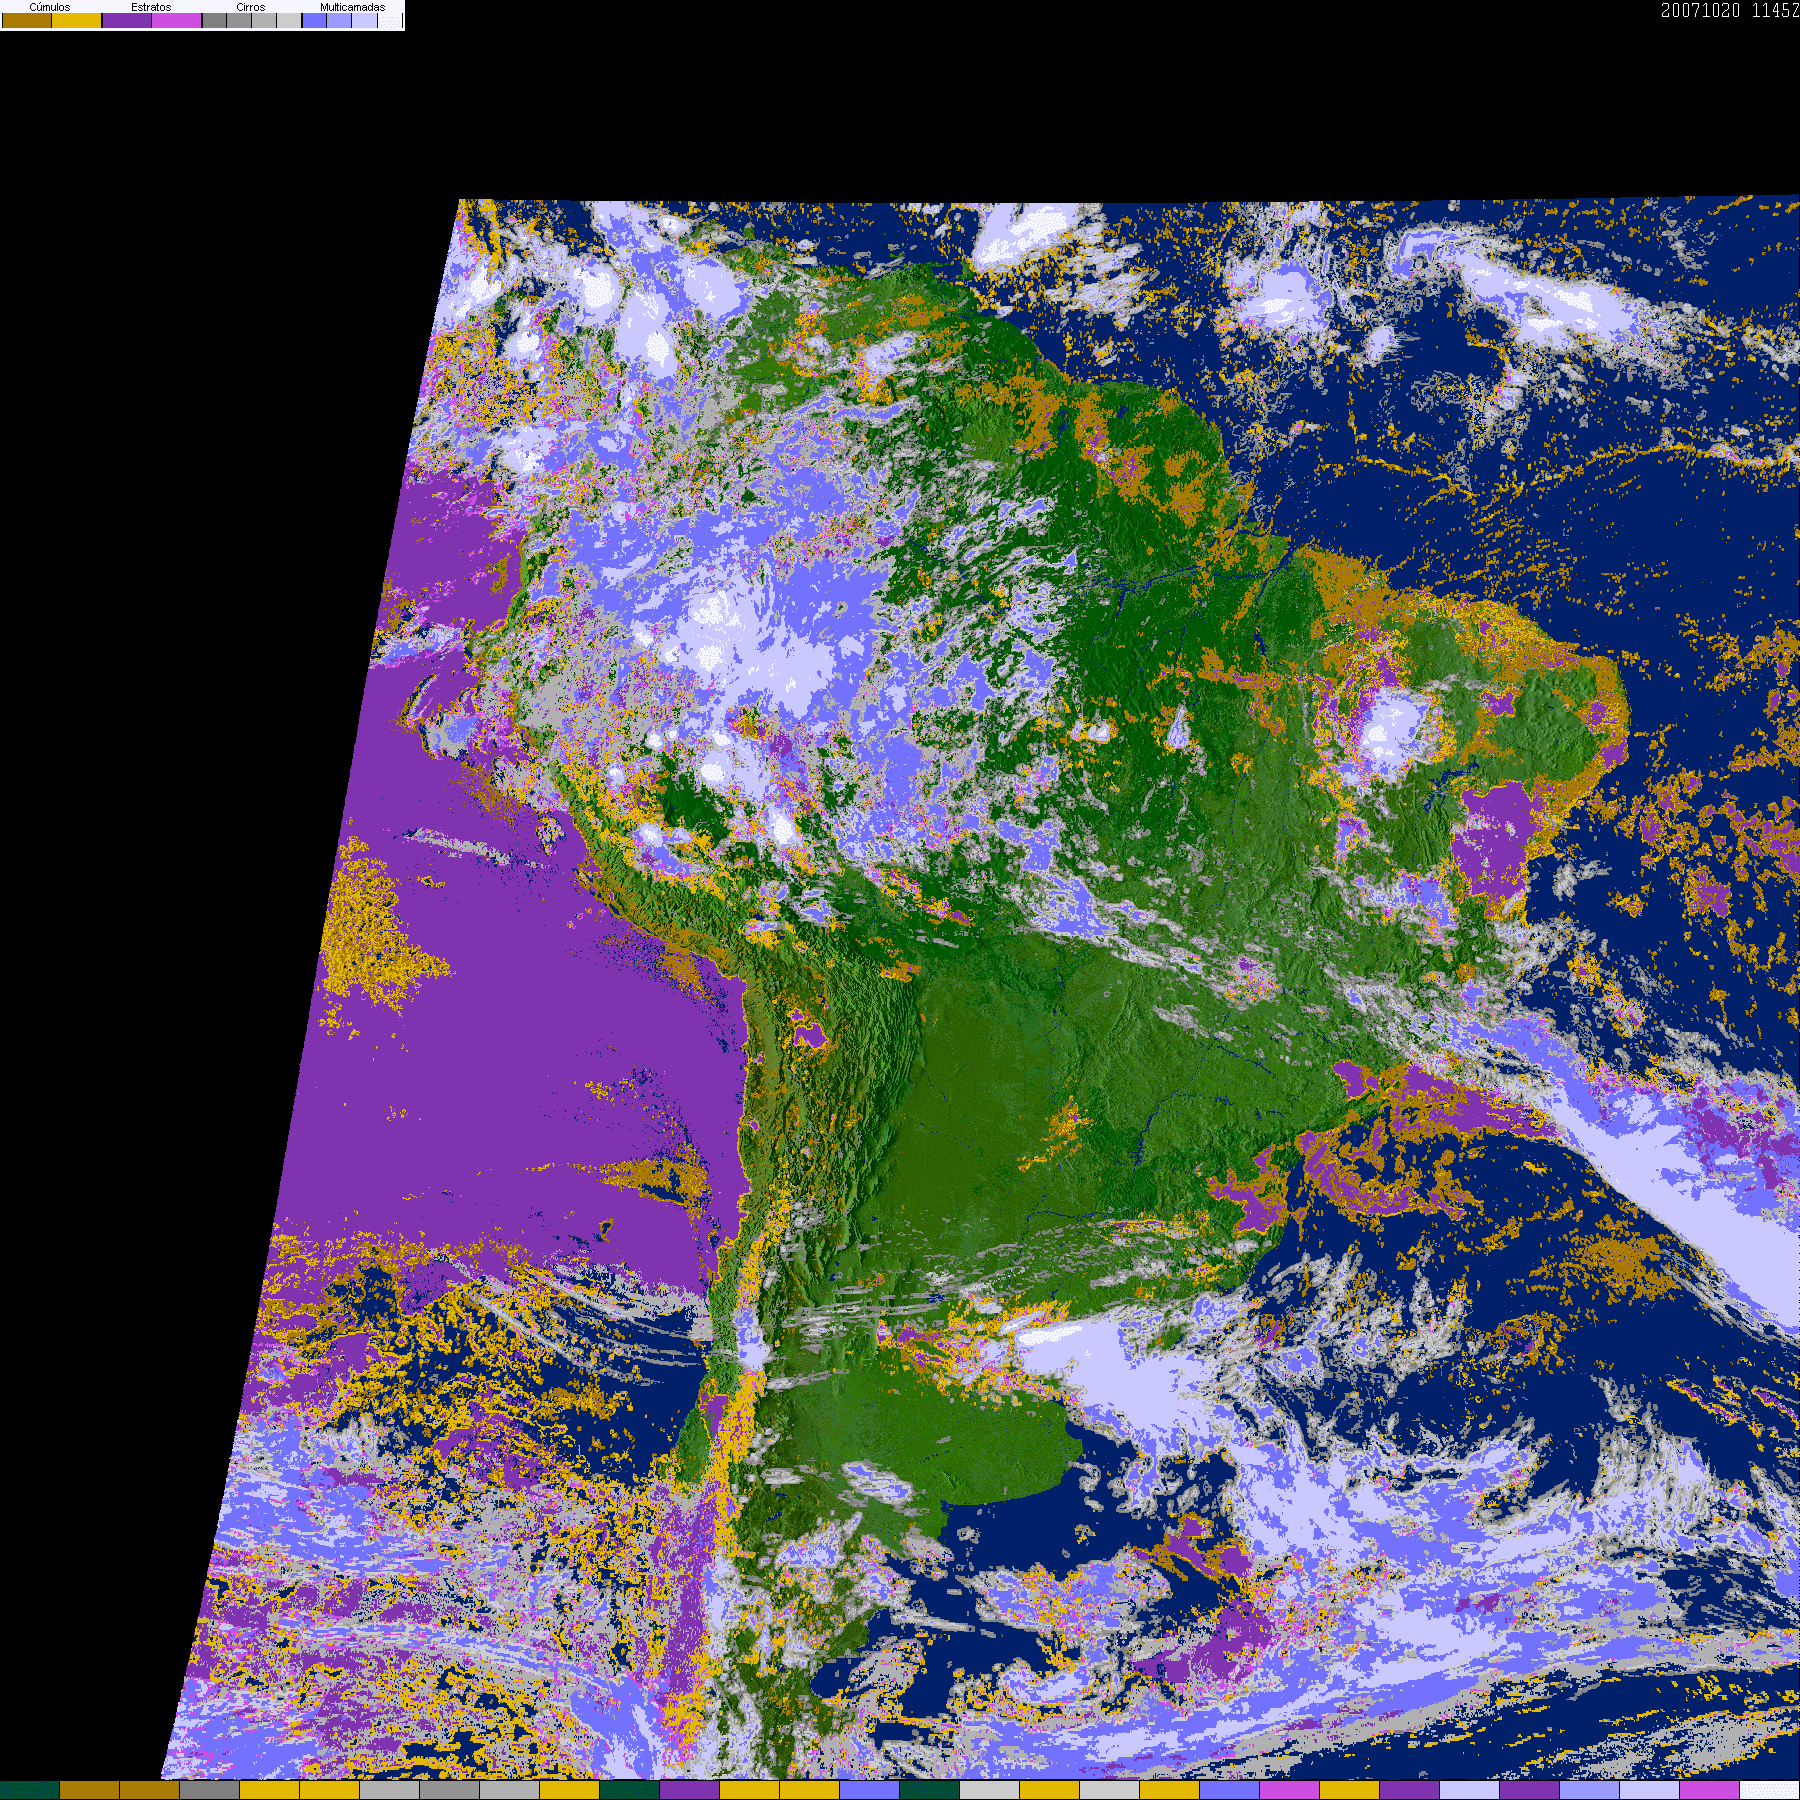Click the pale lavender Multicamadas legend swatch
1800x1800 pixels.
[364, 20]
